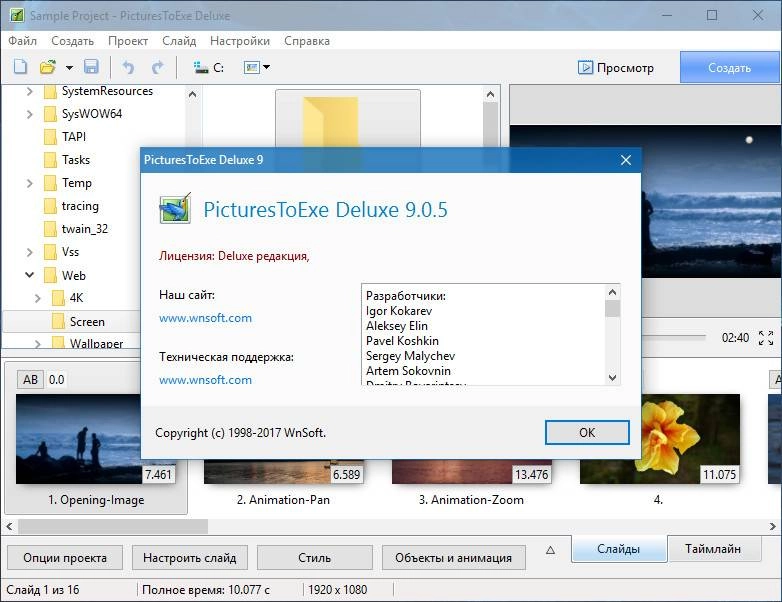This screenshot has height=602, width=782.
Task: Select the TAPI folder in tree
Action: [74, 137]
